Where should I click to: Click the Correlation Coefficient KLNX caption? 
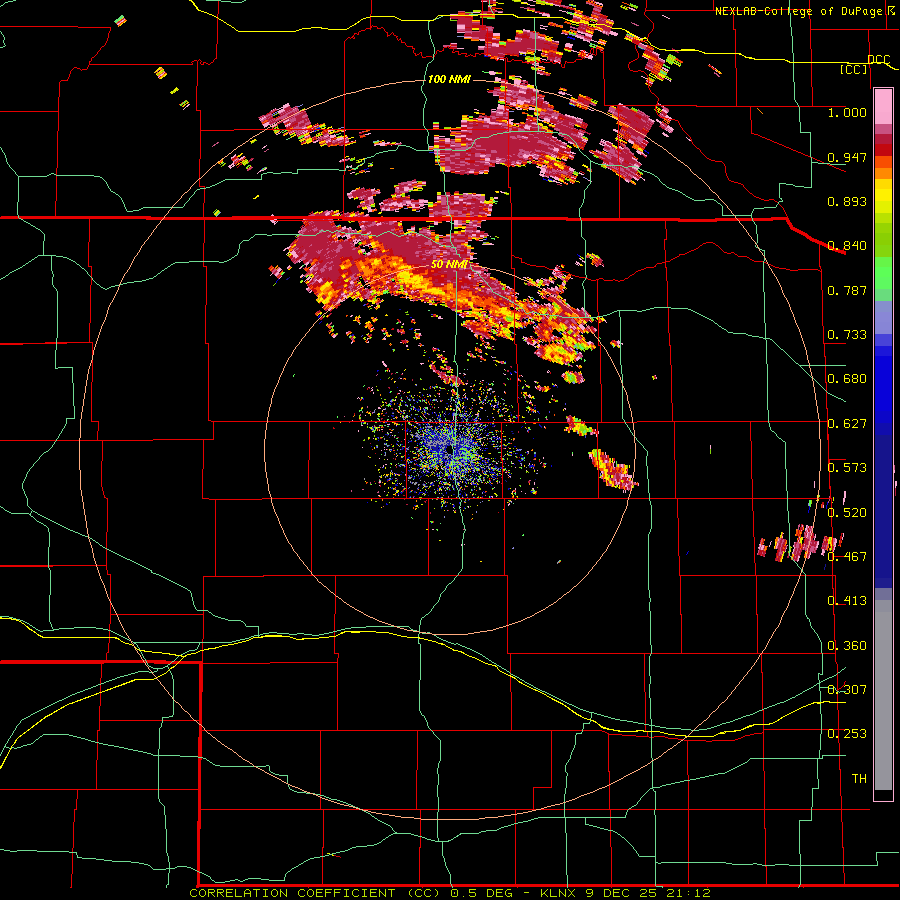click(x=450, y=893)
